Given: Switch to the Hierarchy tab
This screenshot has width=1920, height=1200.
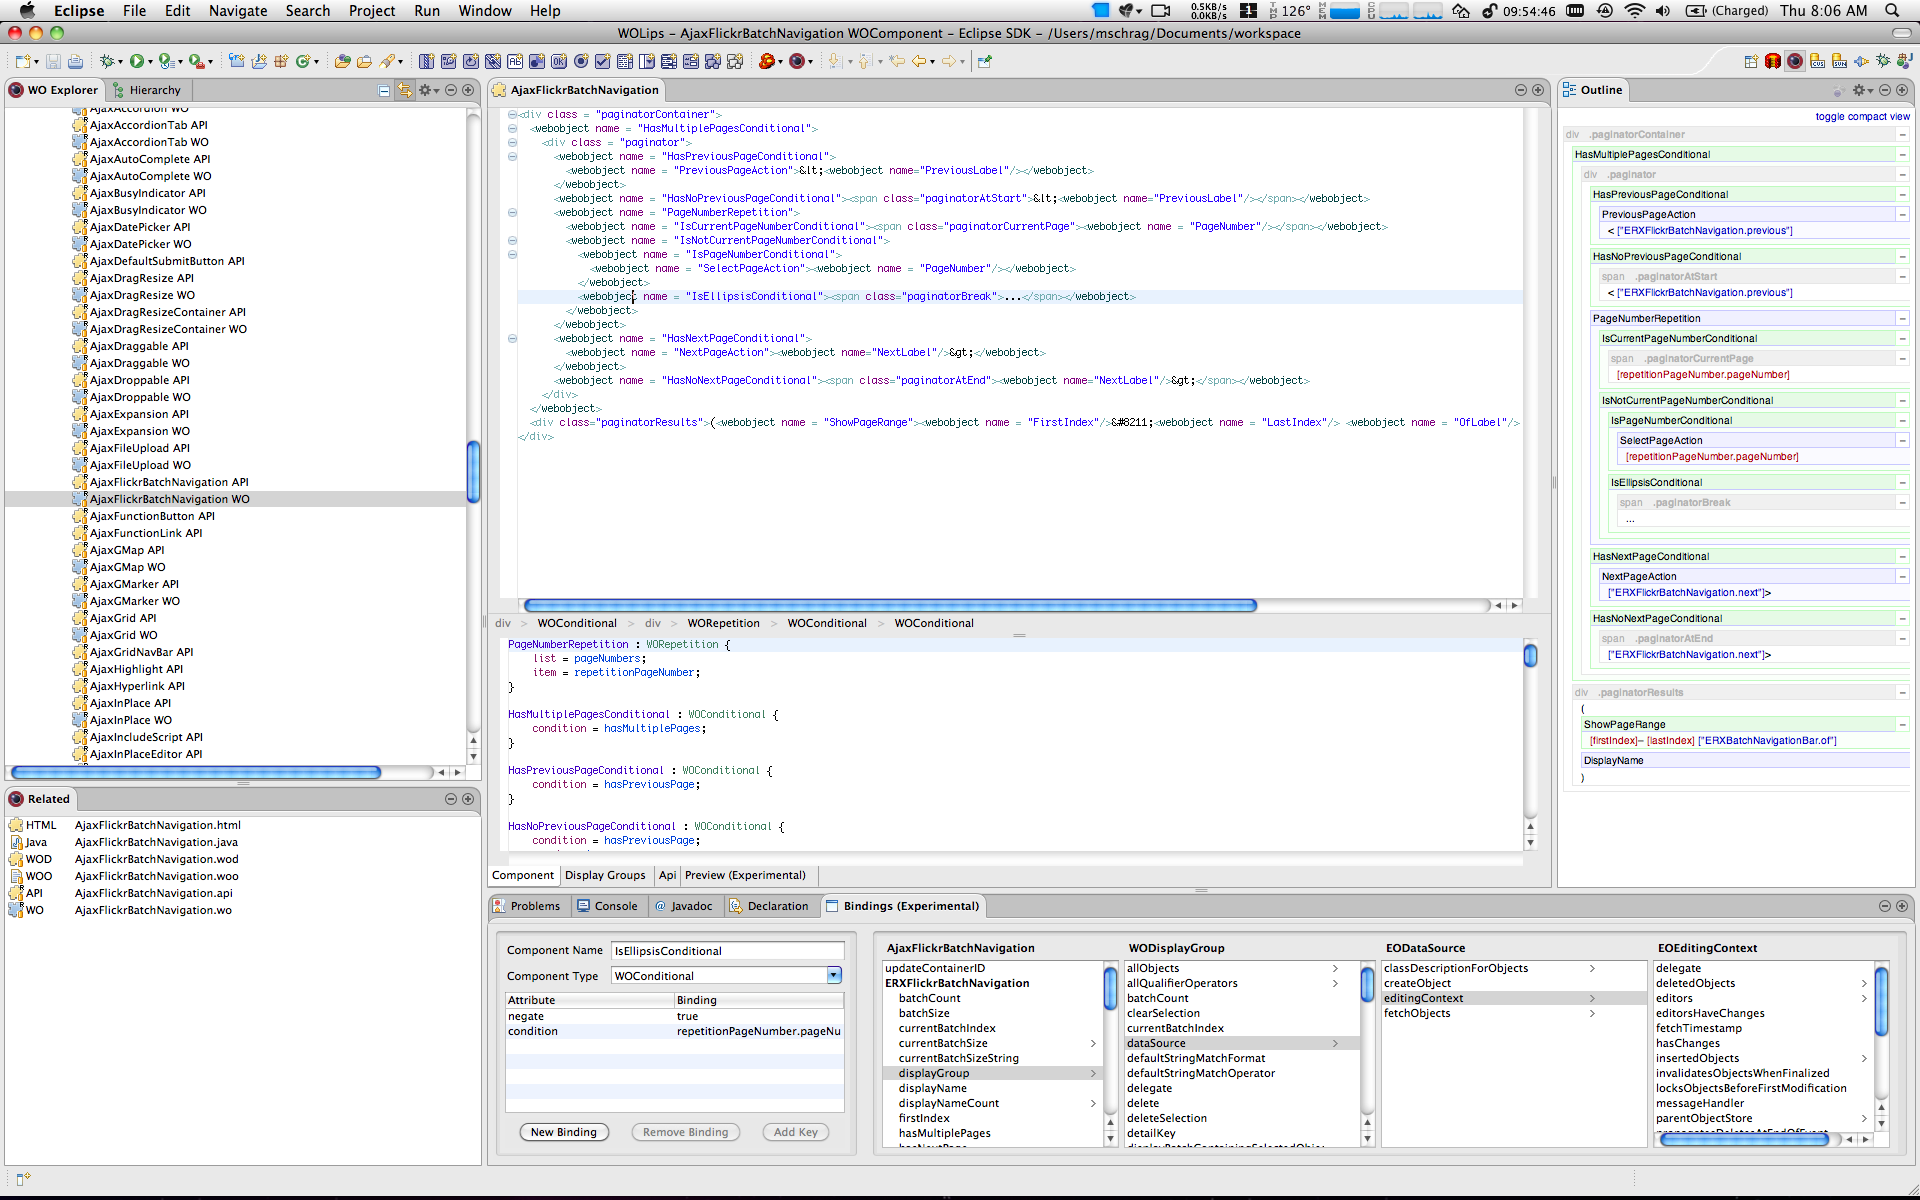Looking at the screenshot, I should pyautogui.click(x=146, y=90).
